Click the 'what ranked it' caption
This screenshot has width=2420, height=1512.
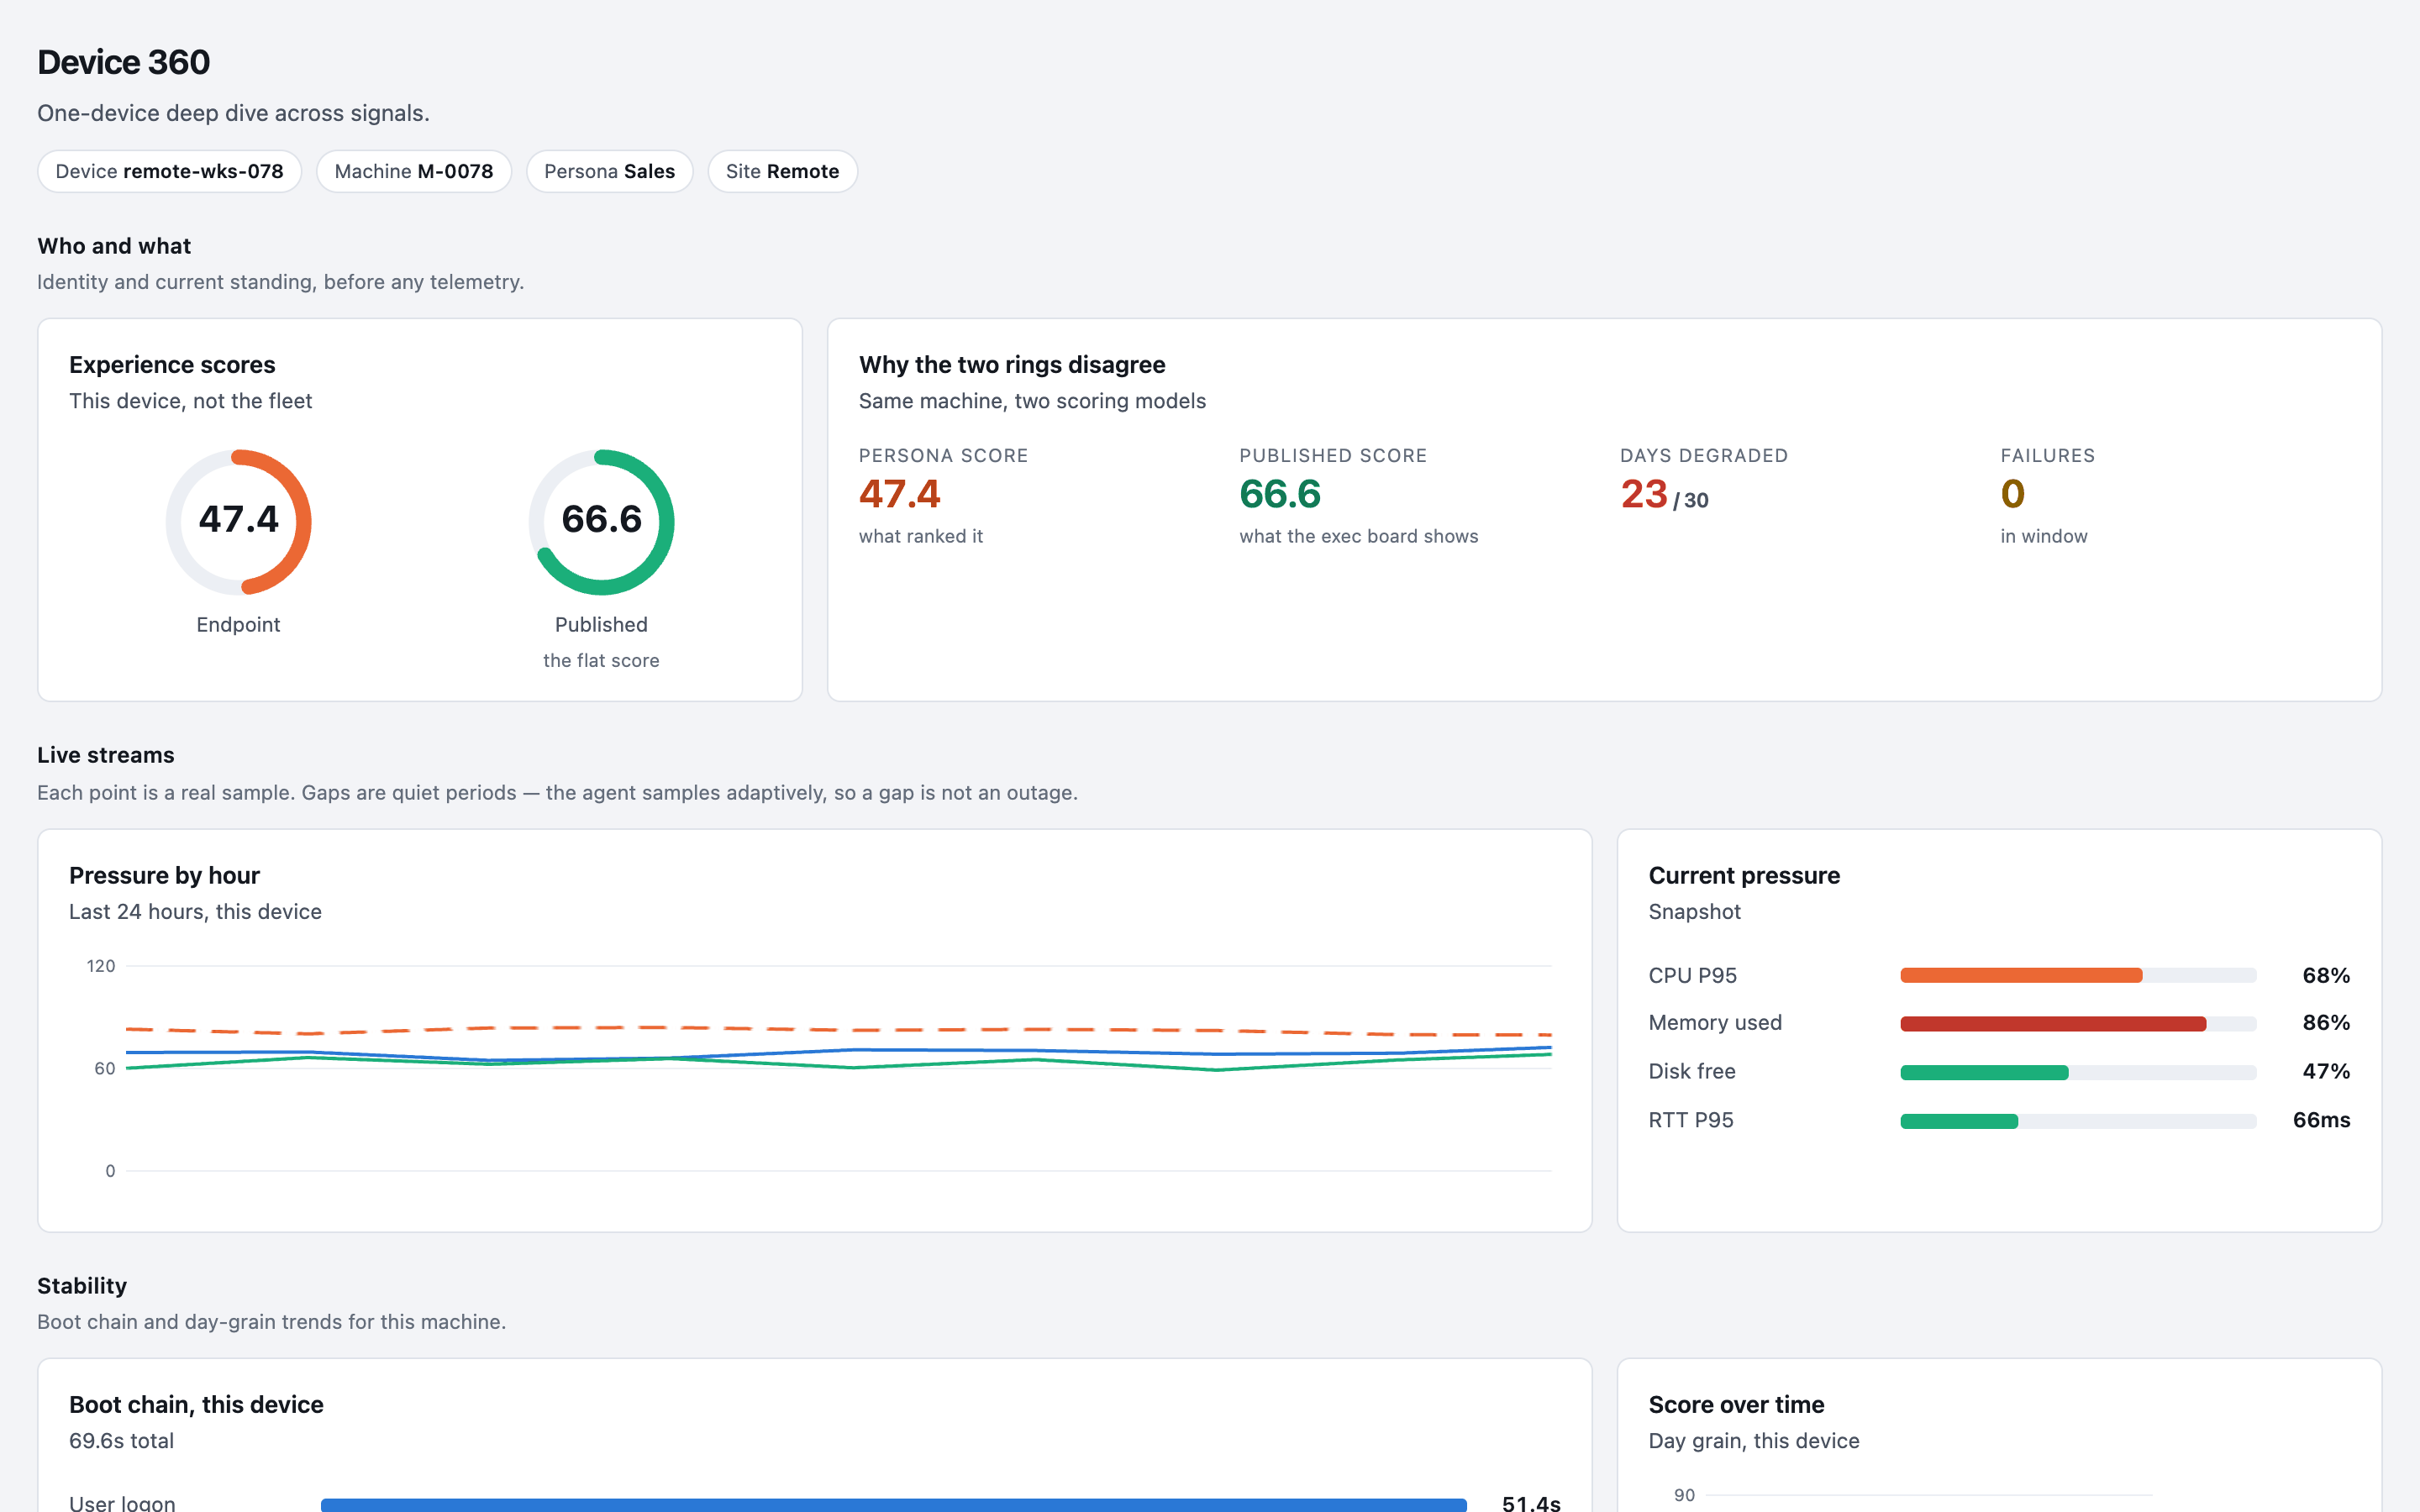tap(921, 536)
